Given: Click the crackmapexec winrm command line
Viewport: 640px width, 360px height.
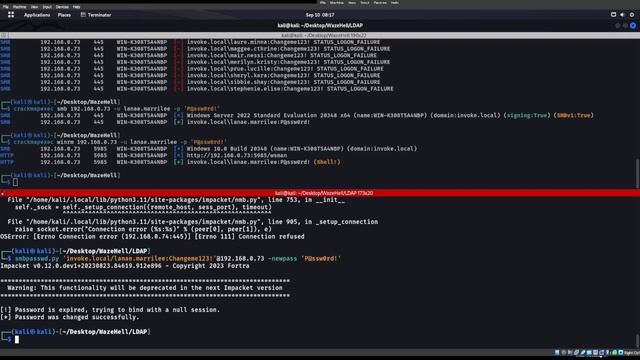Looking at the screenshot, I should [x=114, y=142].
